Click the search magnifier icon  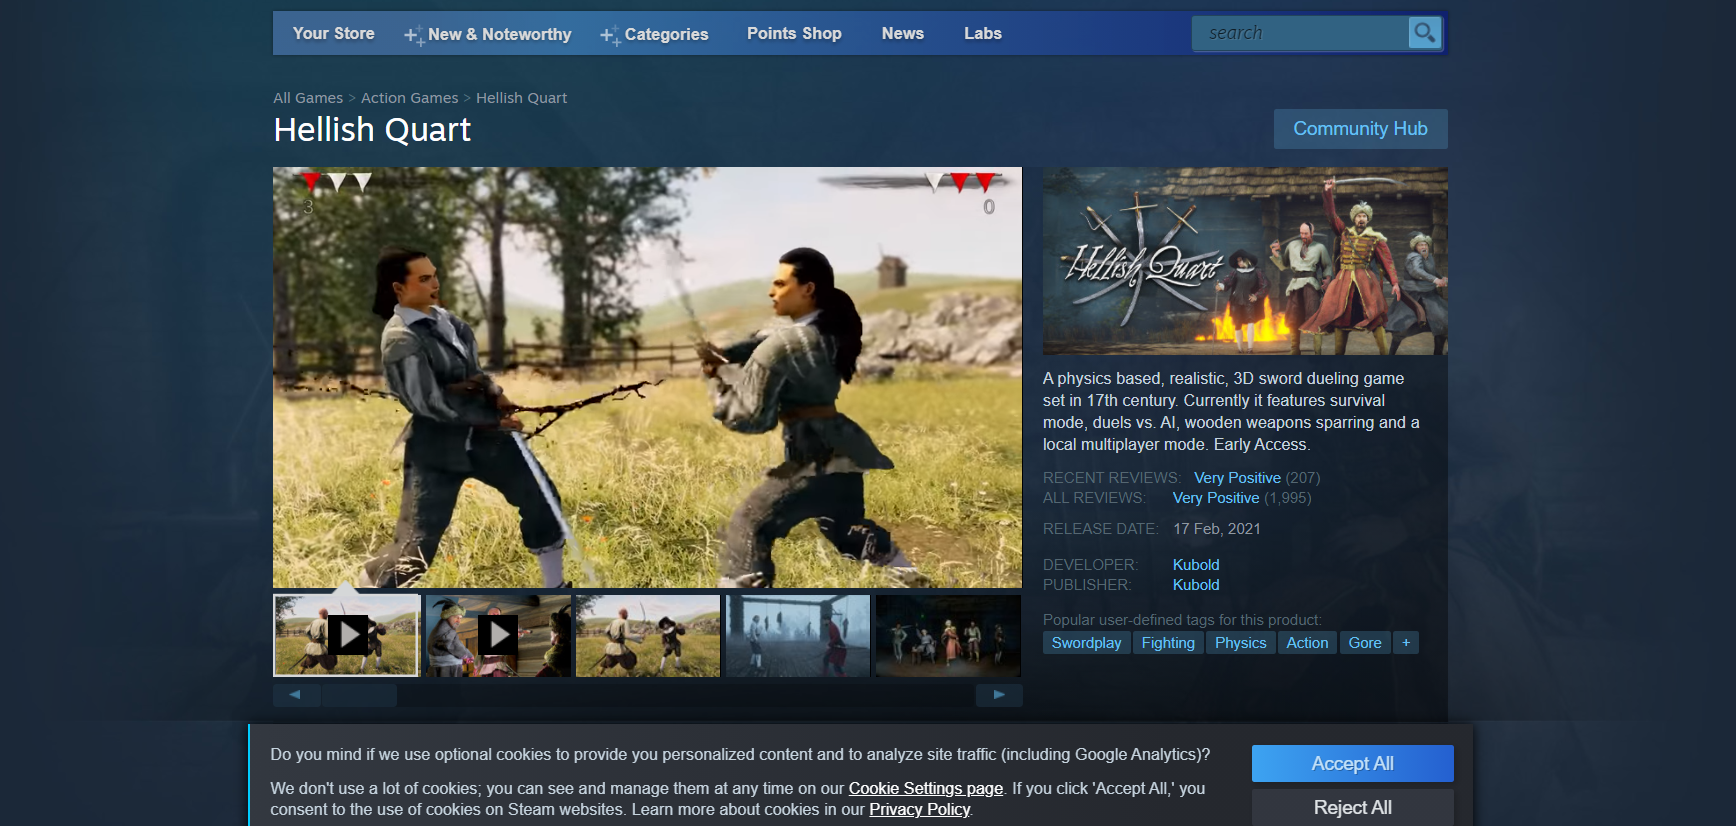coord(1424,33)
